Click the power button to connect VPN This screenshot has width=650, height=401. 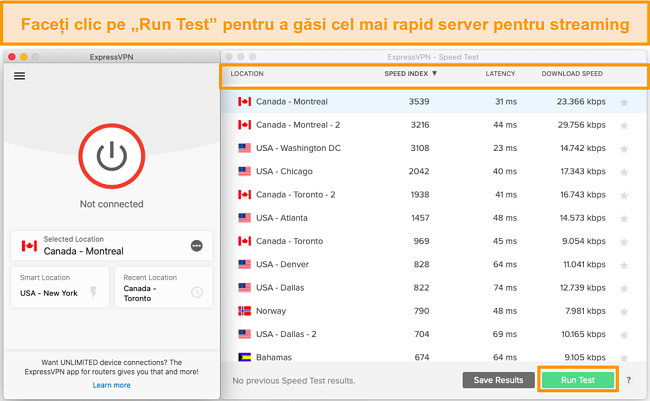click(112, 156)
